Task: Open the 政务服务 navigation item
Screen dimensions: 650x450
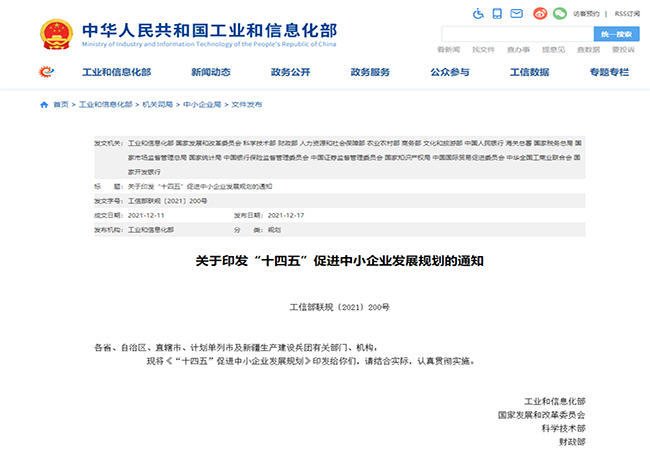Action: pos(370,73)
